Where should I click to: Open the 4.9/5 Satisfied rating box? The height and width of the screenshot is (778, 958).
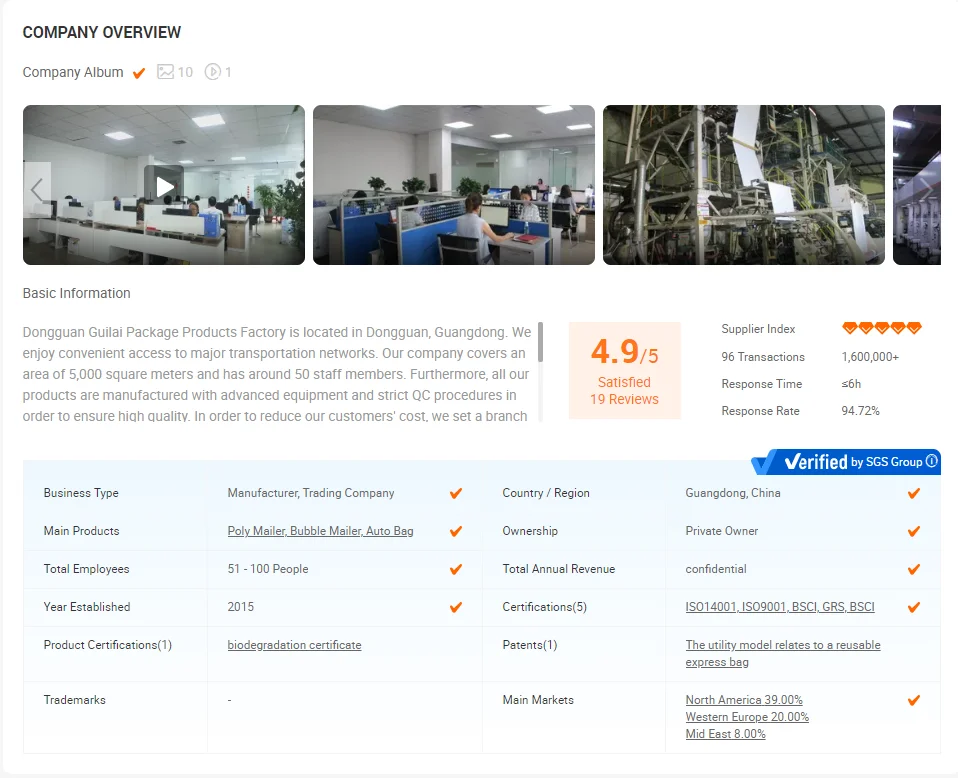coord(624,370)
